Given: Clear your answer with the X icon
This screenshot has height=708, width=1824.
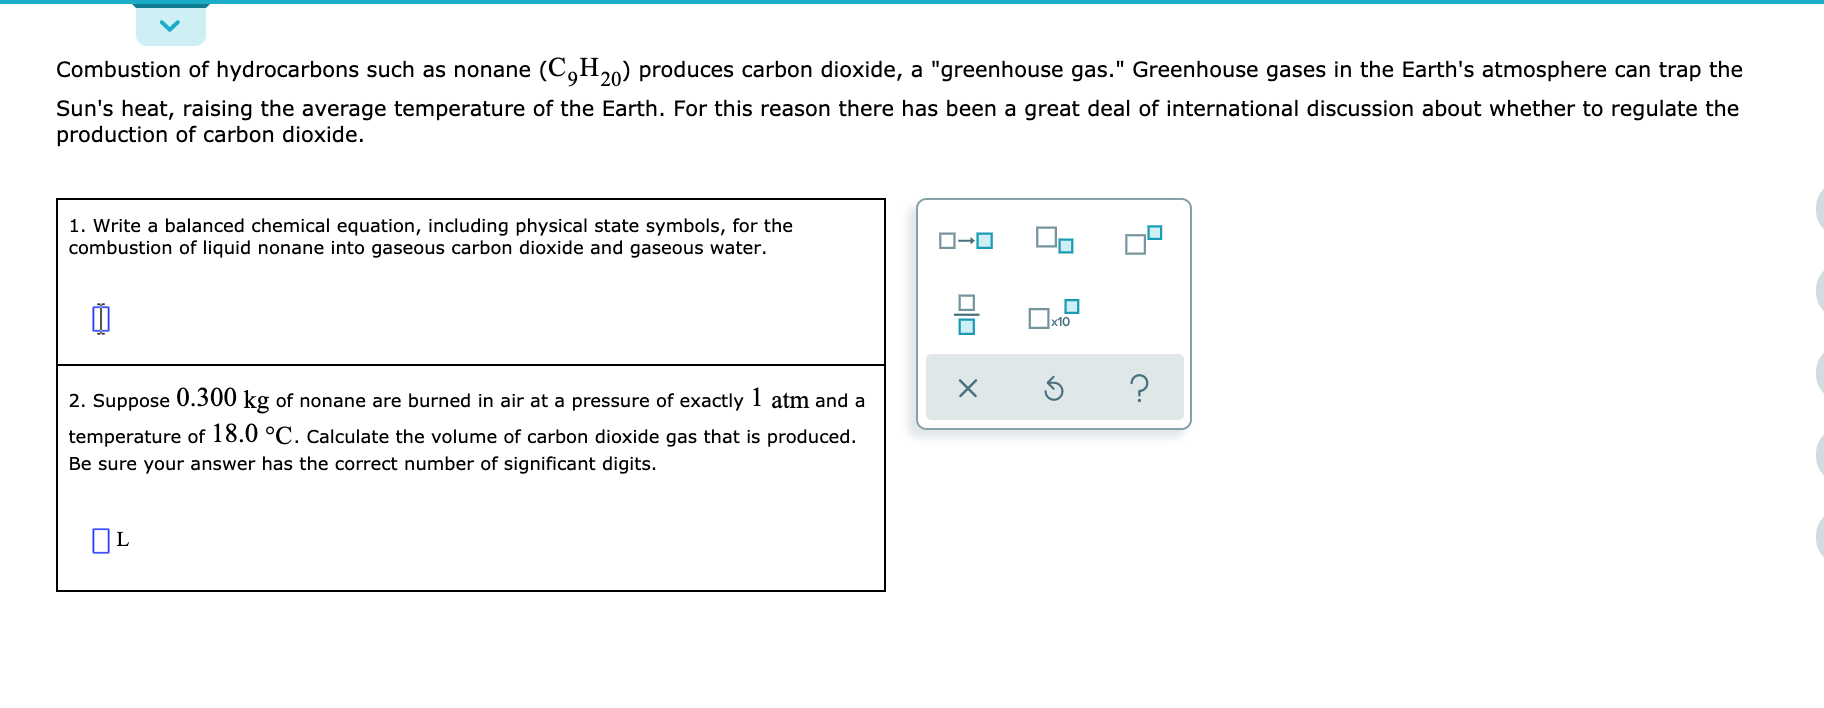Looking at the screenshot, I should 969,388.
